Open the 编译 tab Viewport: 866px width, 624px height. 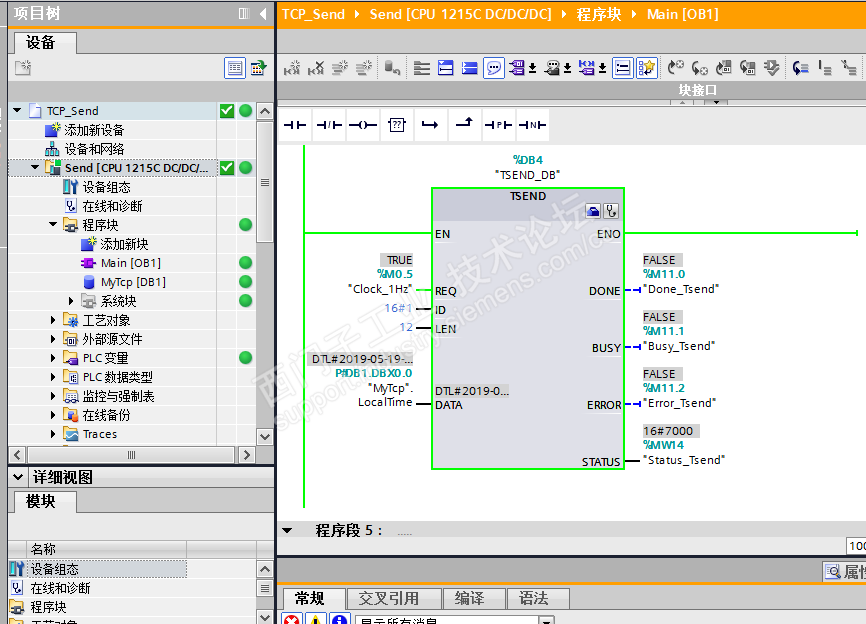click(469, 598)
